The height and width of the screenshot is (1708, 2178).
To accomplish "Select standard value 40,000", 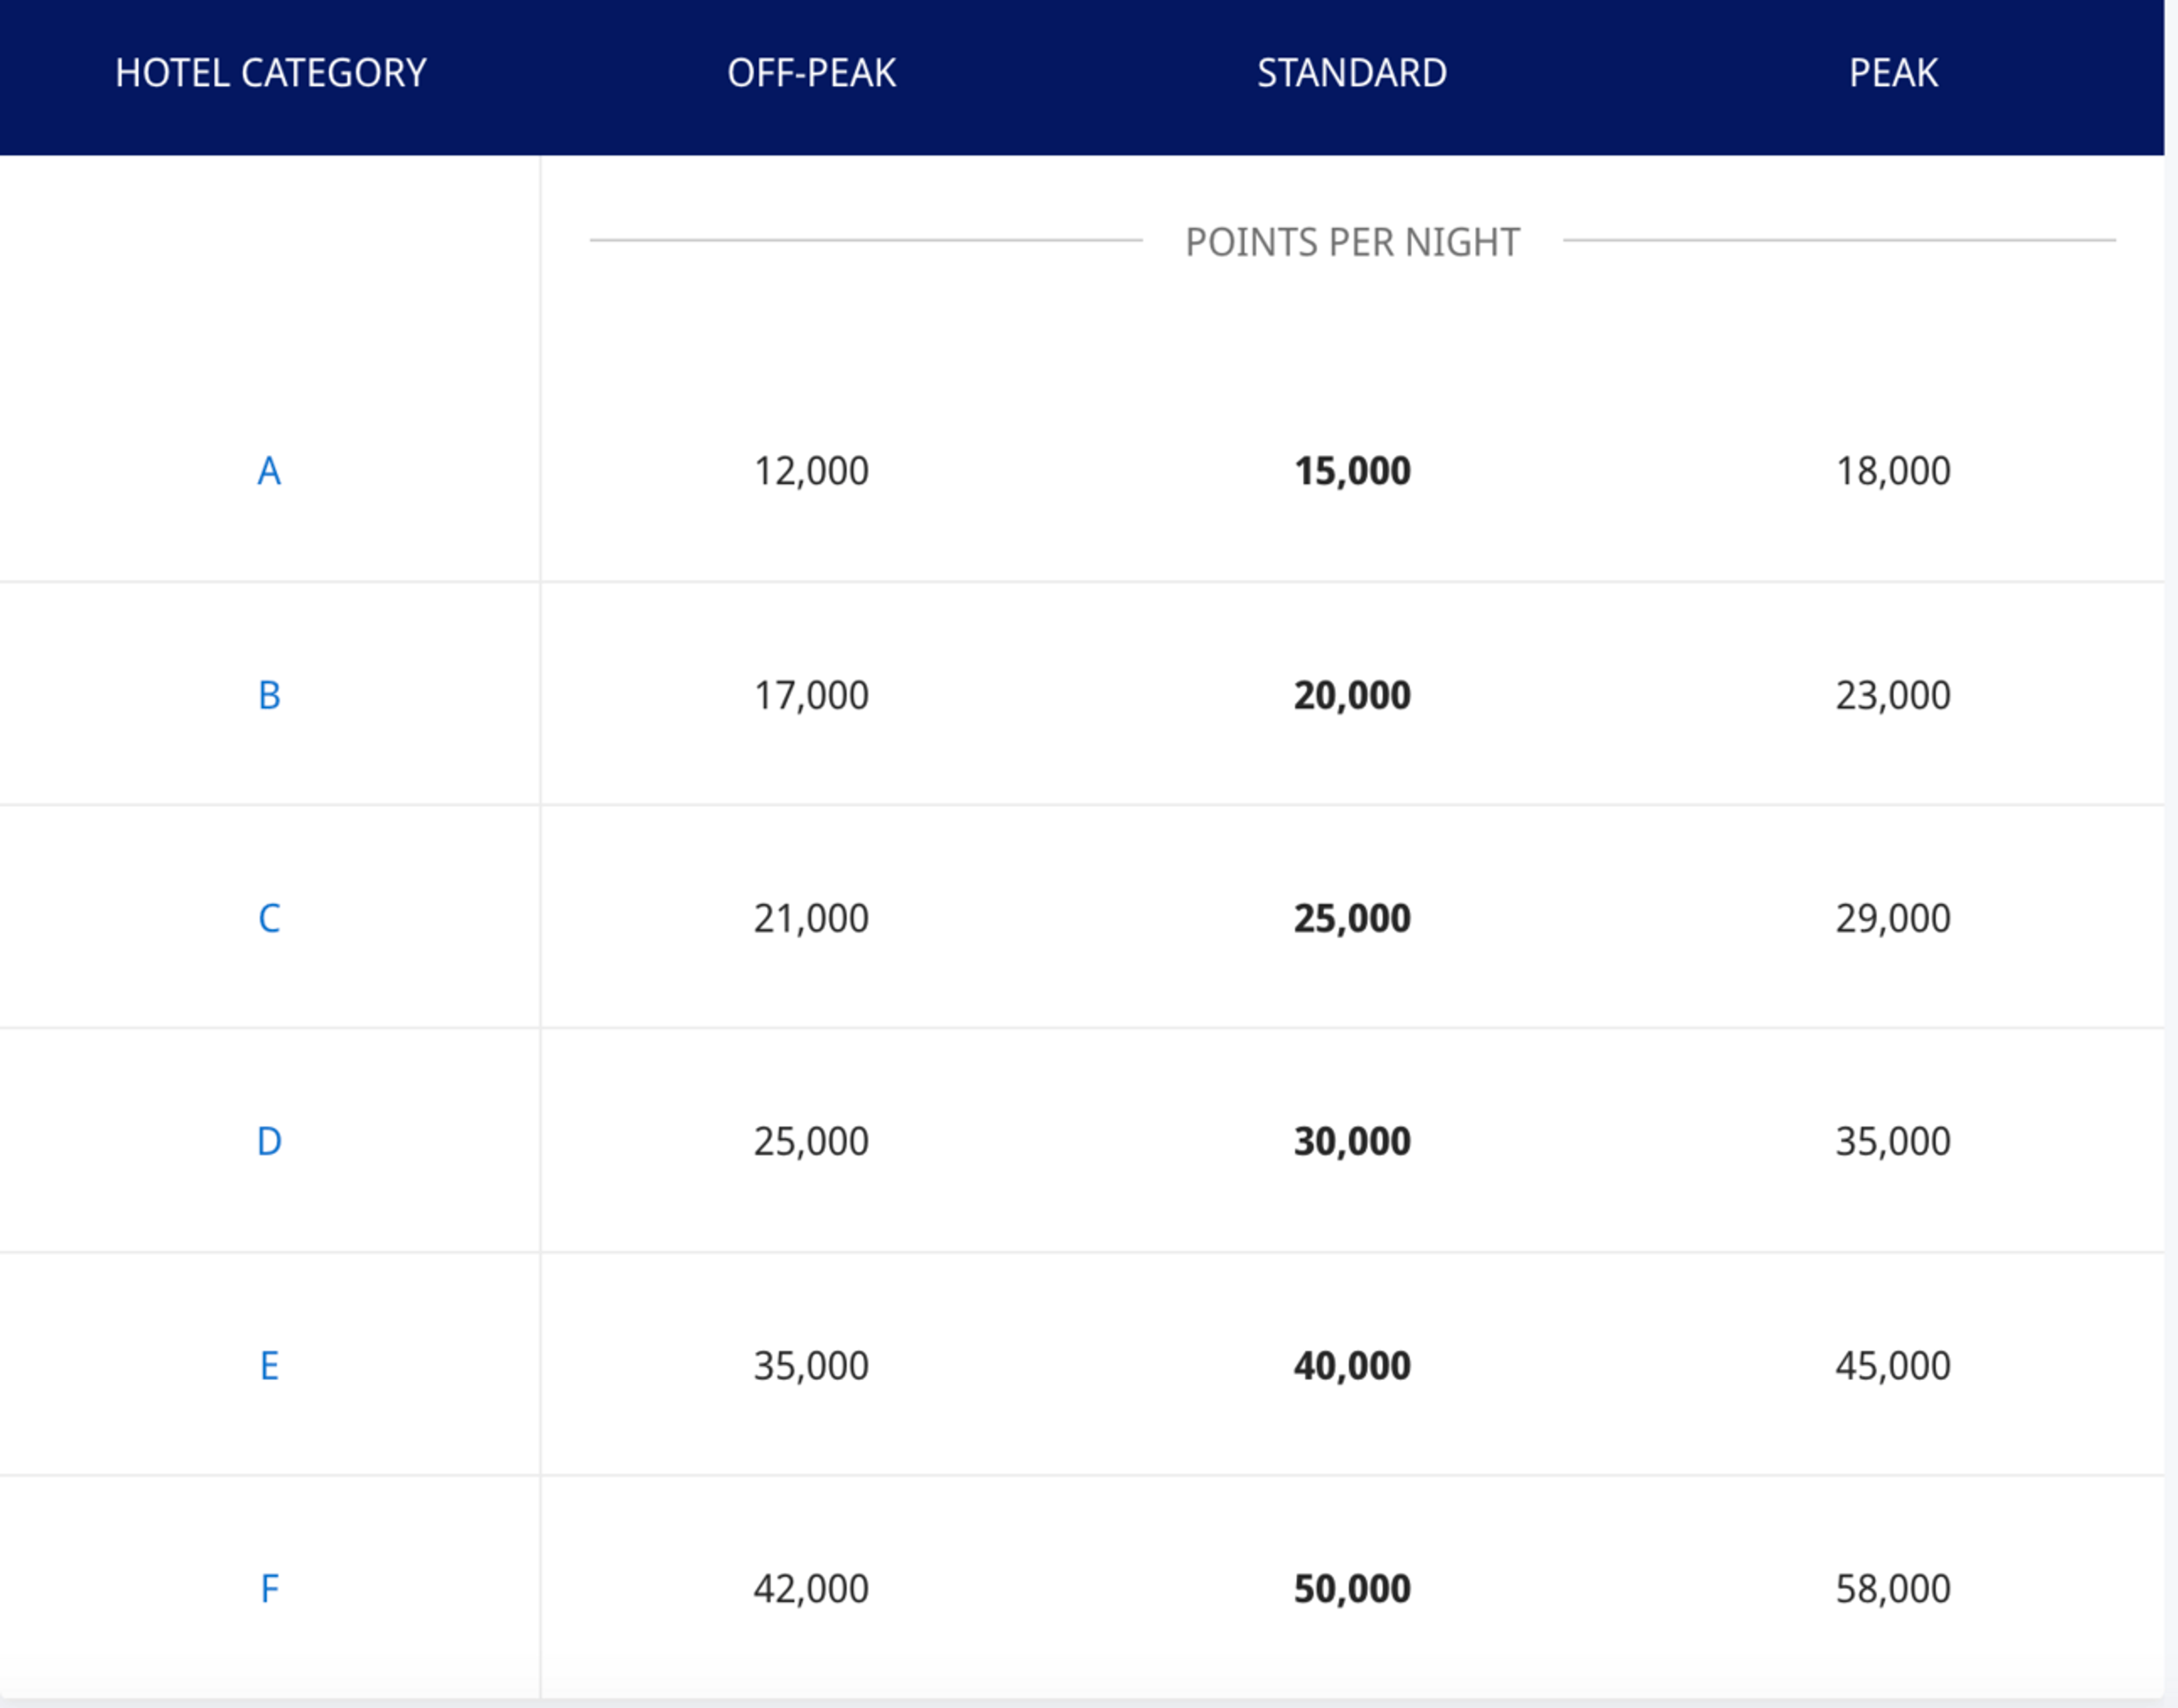I will 1352,1365.
